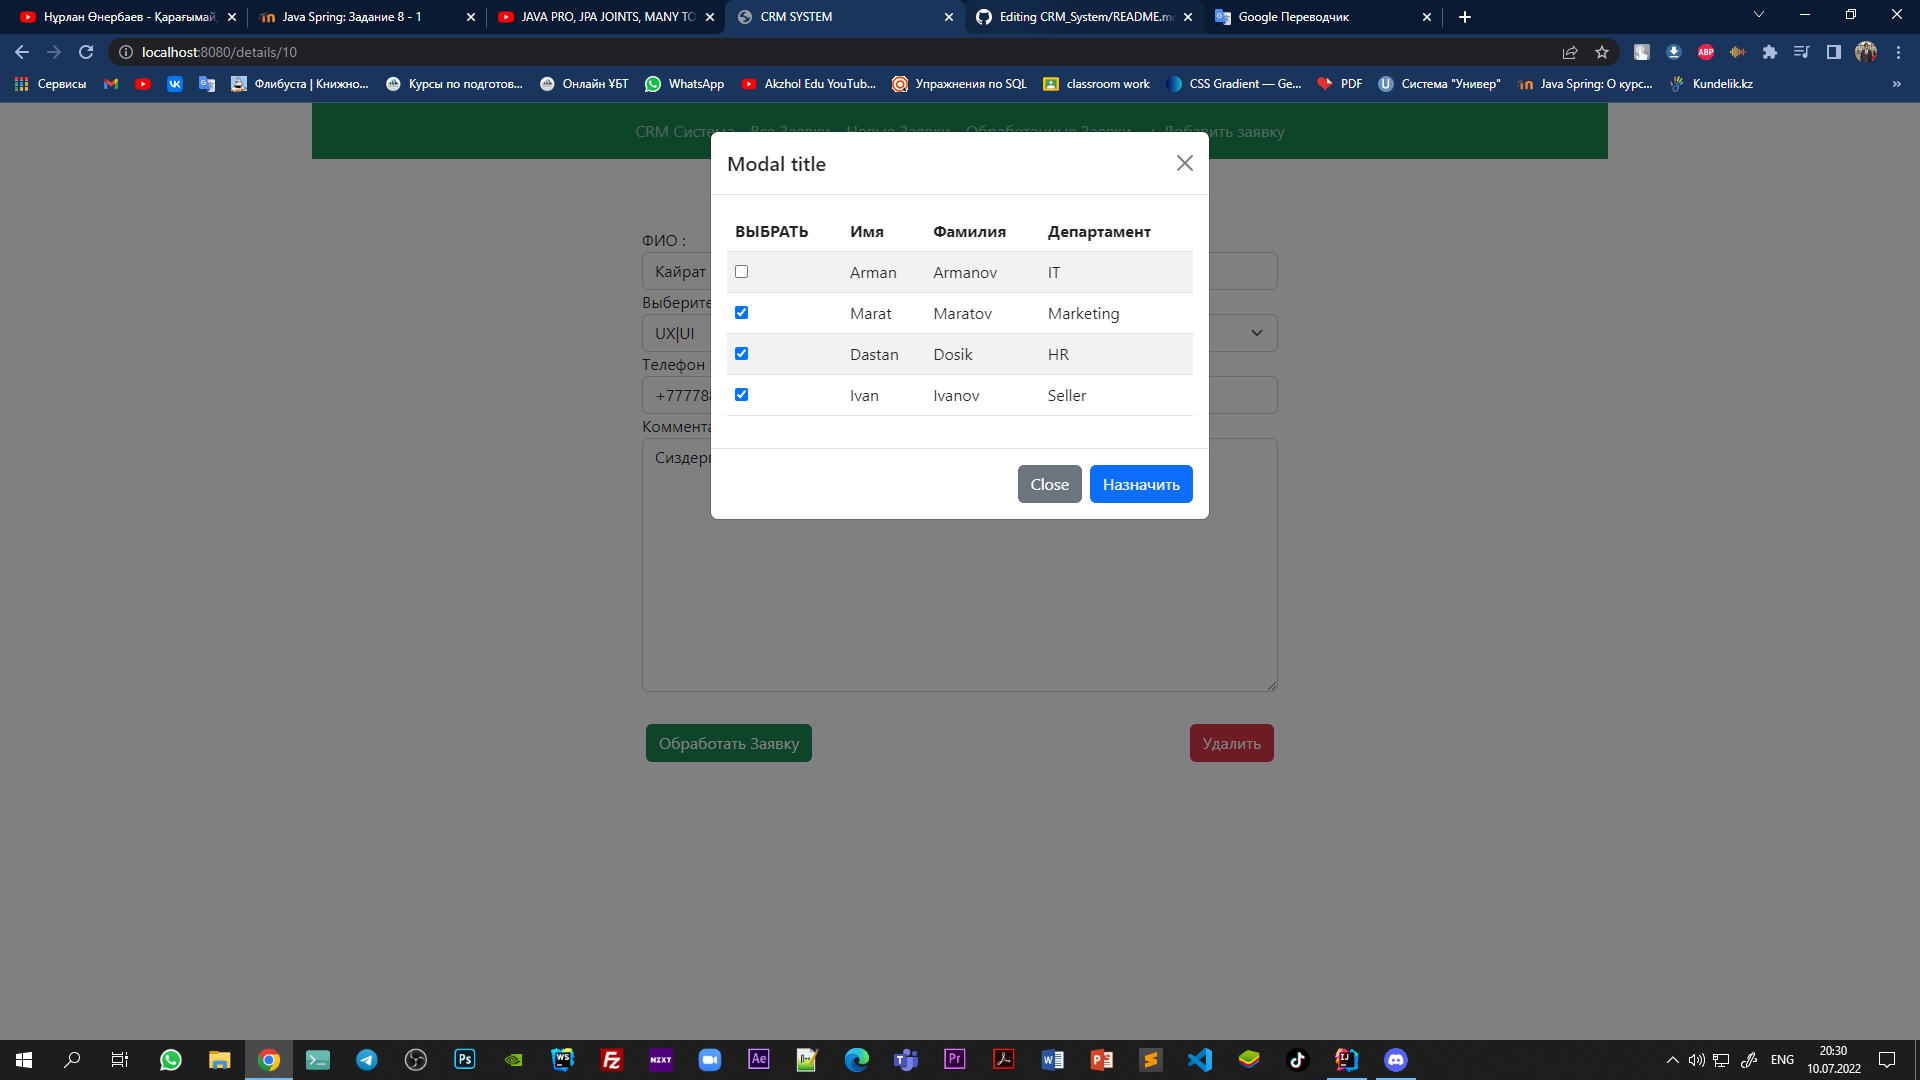Screen dimensions: 1920x1080
Task: Click the browser Back arrow
Action: click(22, 52)
